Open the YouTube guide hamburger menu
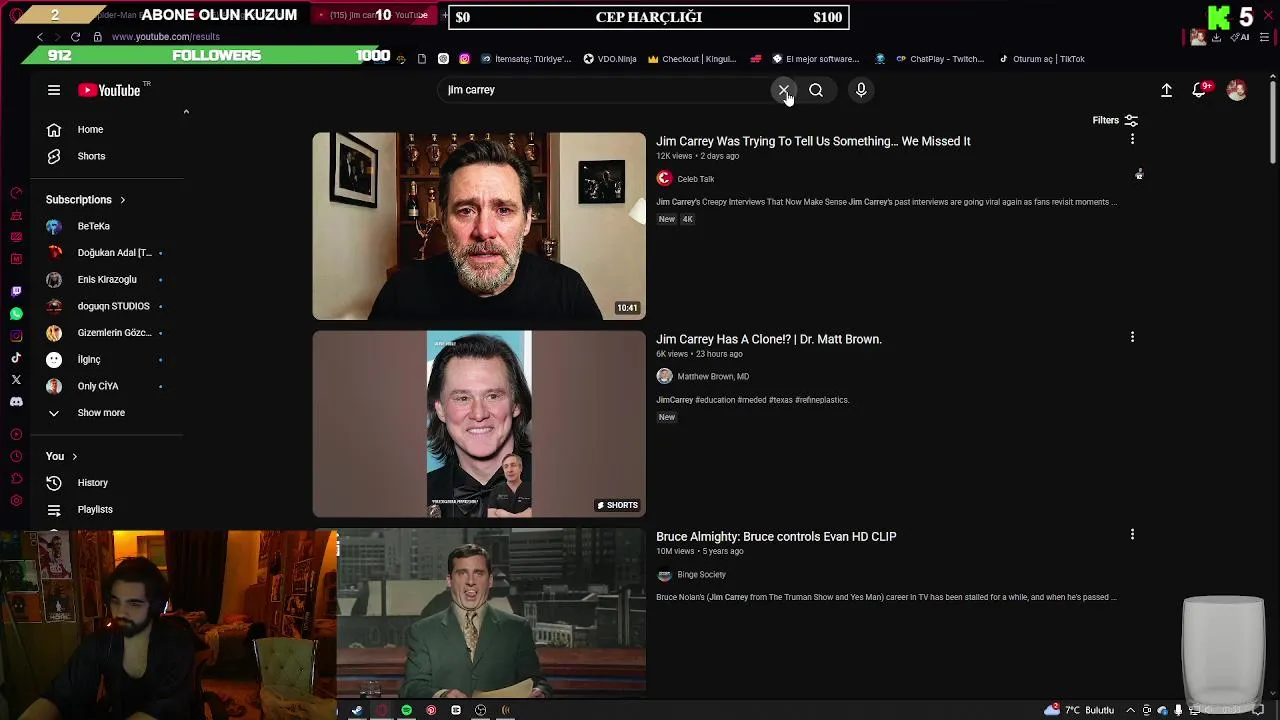 [x=54, y=90]
